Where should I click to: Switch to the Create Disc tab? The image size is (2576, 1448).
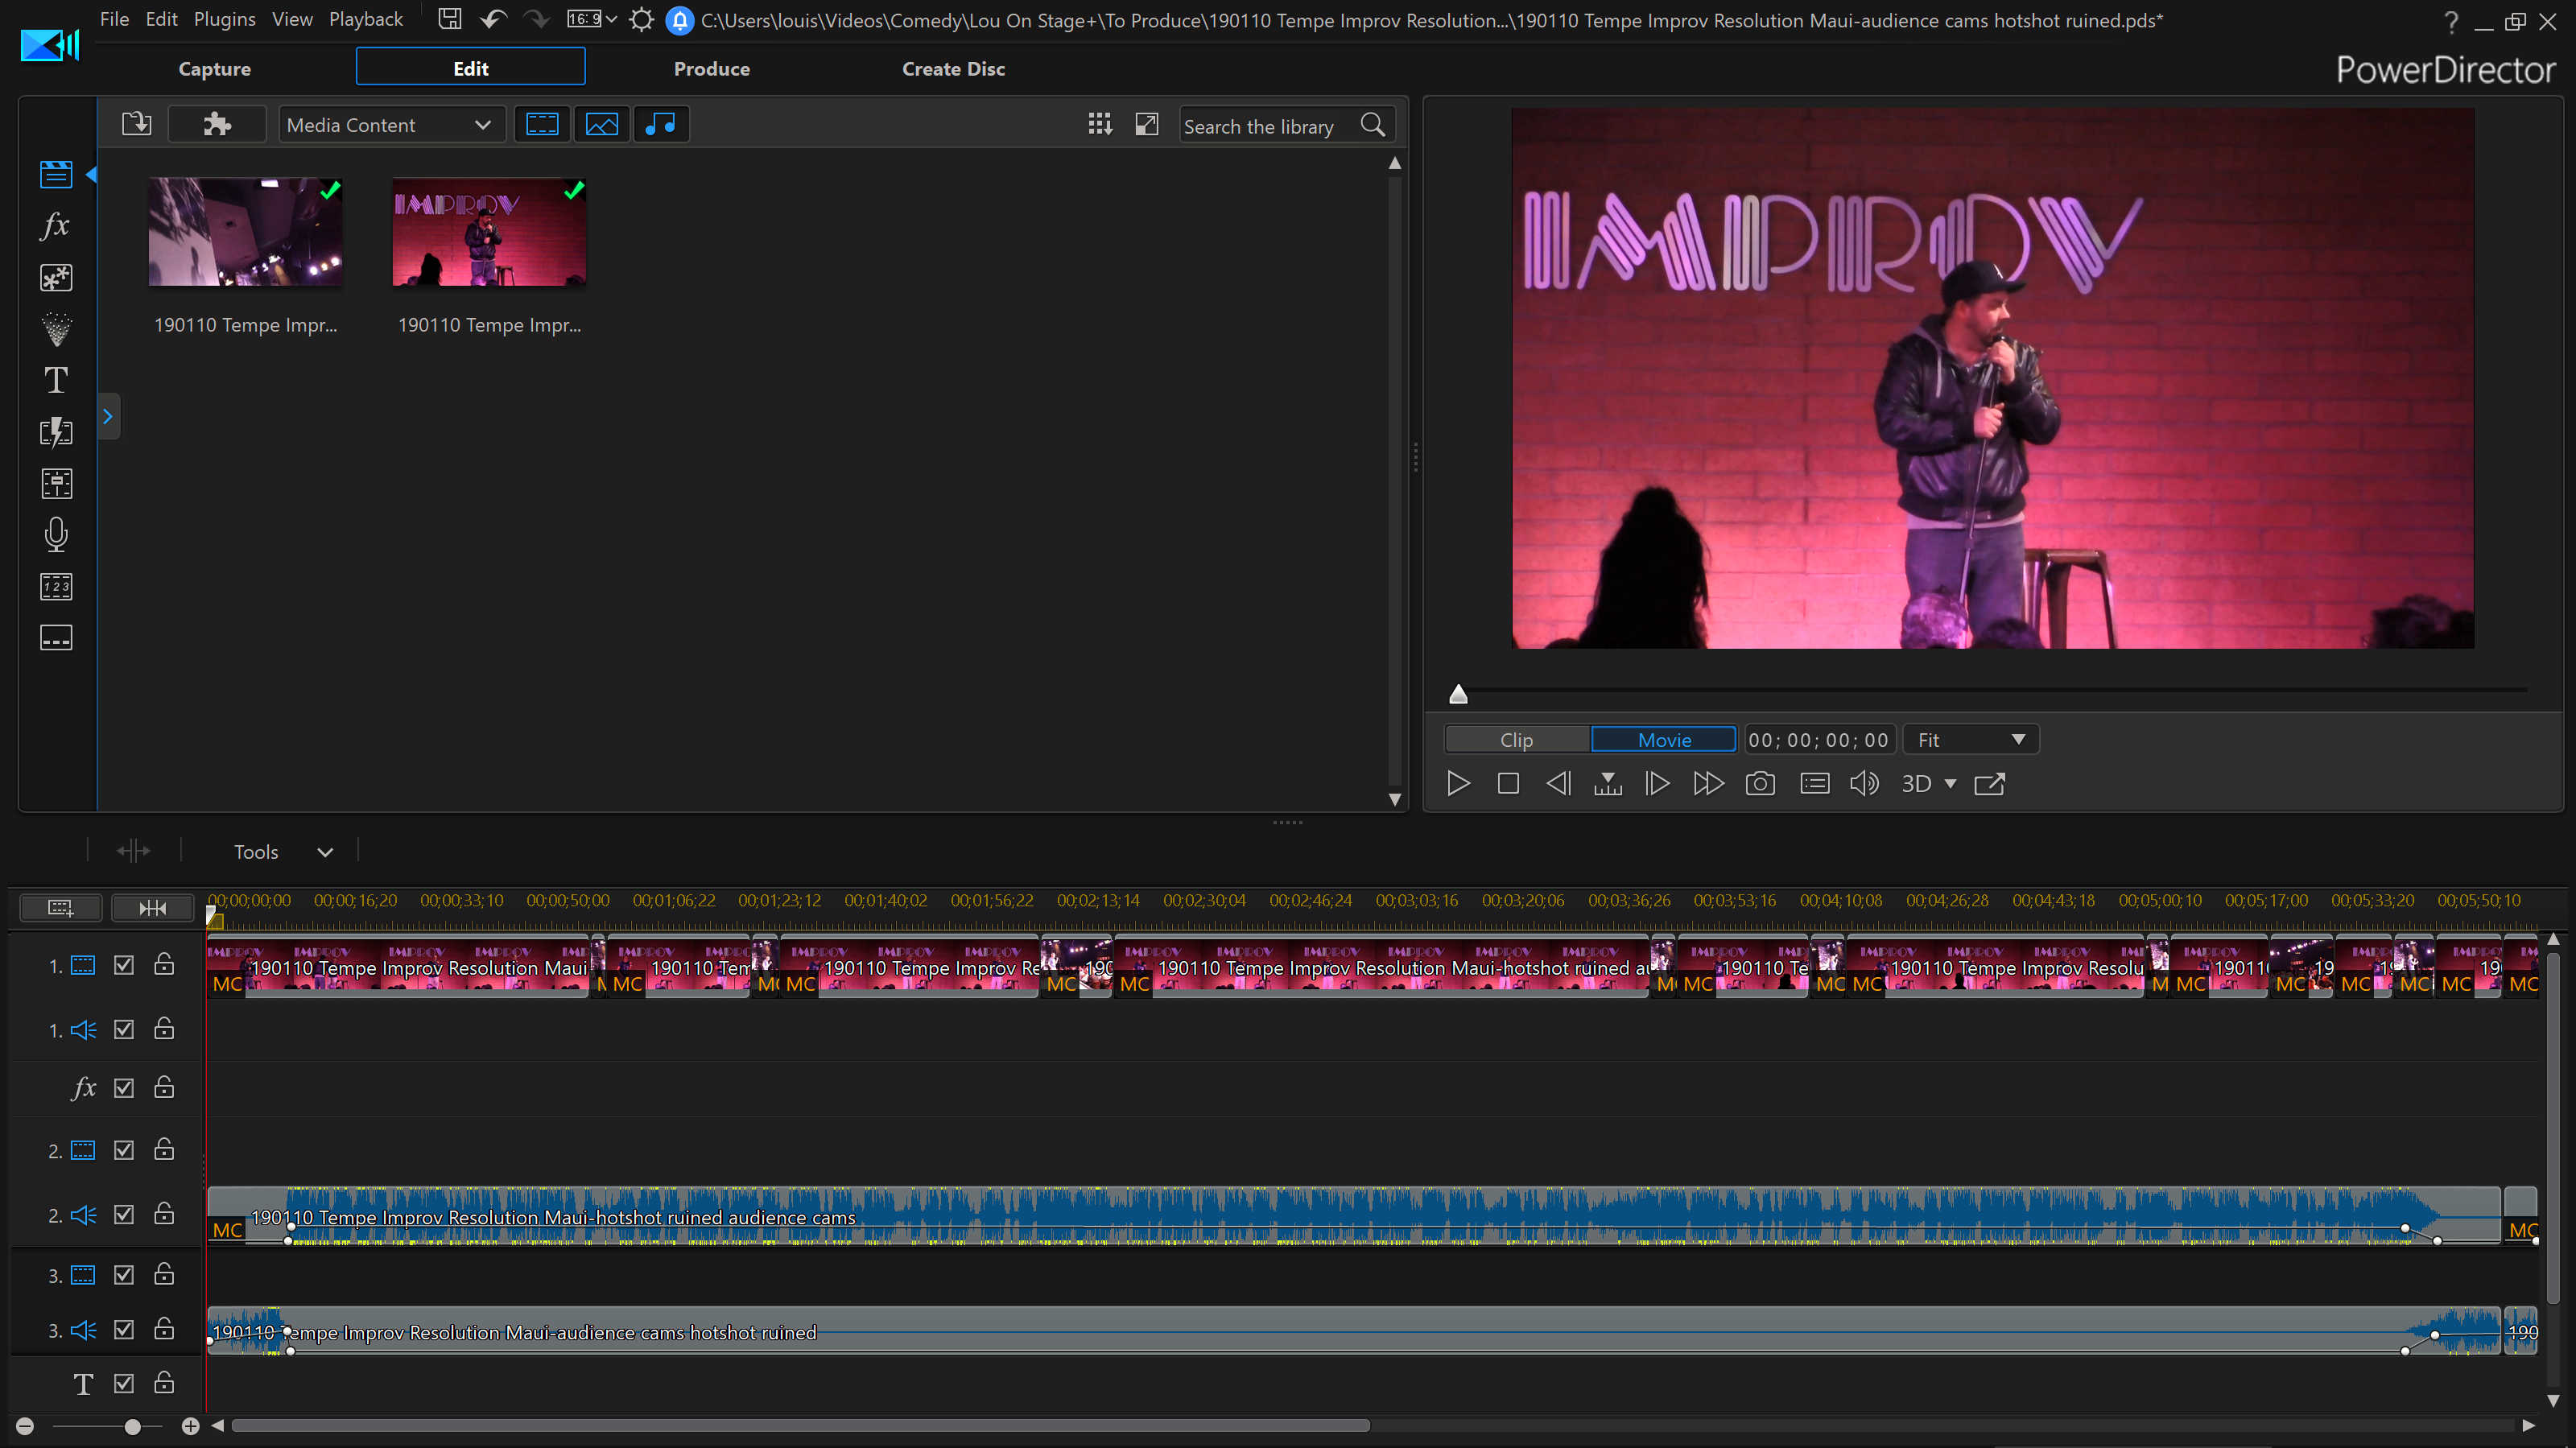point(953,68)
